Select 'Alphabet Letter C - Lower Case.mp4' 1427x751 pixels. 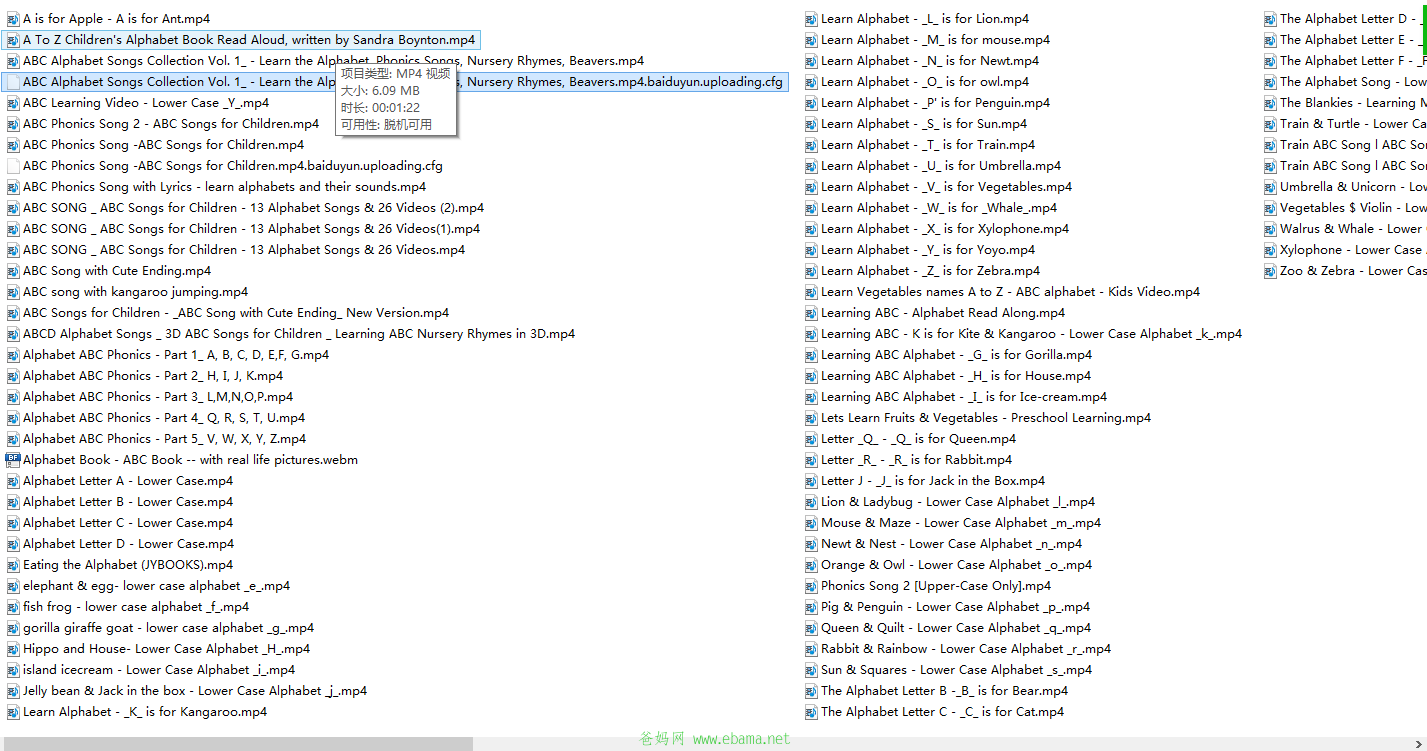coord(128,523)
